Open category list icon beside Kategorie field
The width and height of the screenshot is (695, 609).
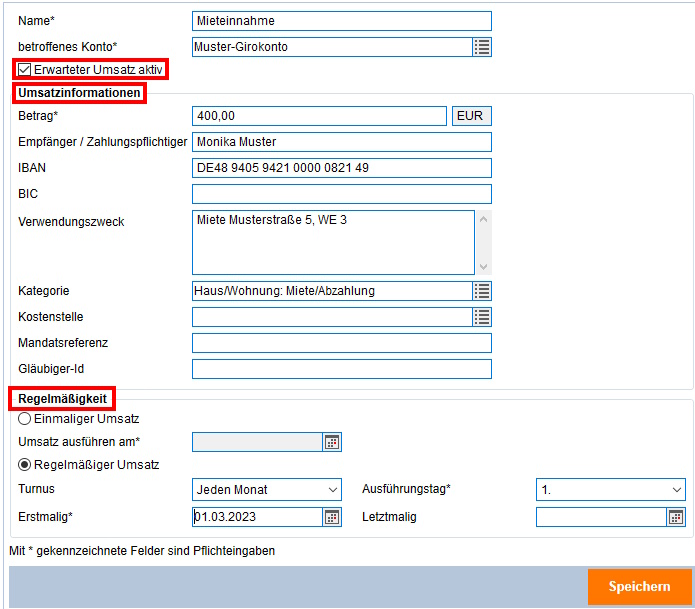(x=482, y=291)
